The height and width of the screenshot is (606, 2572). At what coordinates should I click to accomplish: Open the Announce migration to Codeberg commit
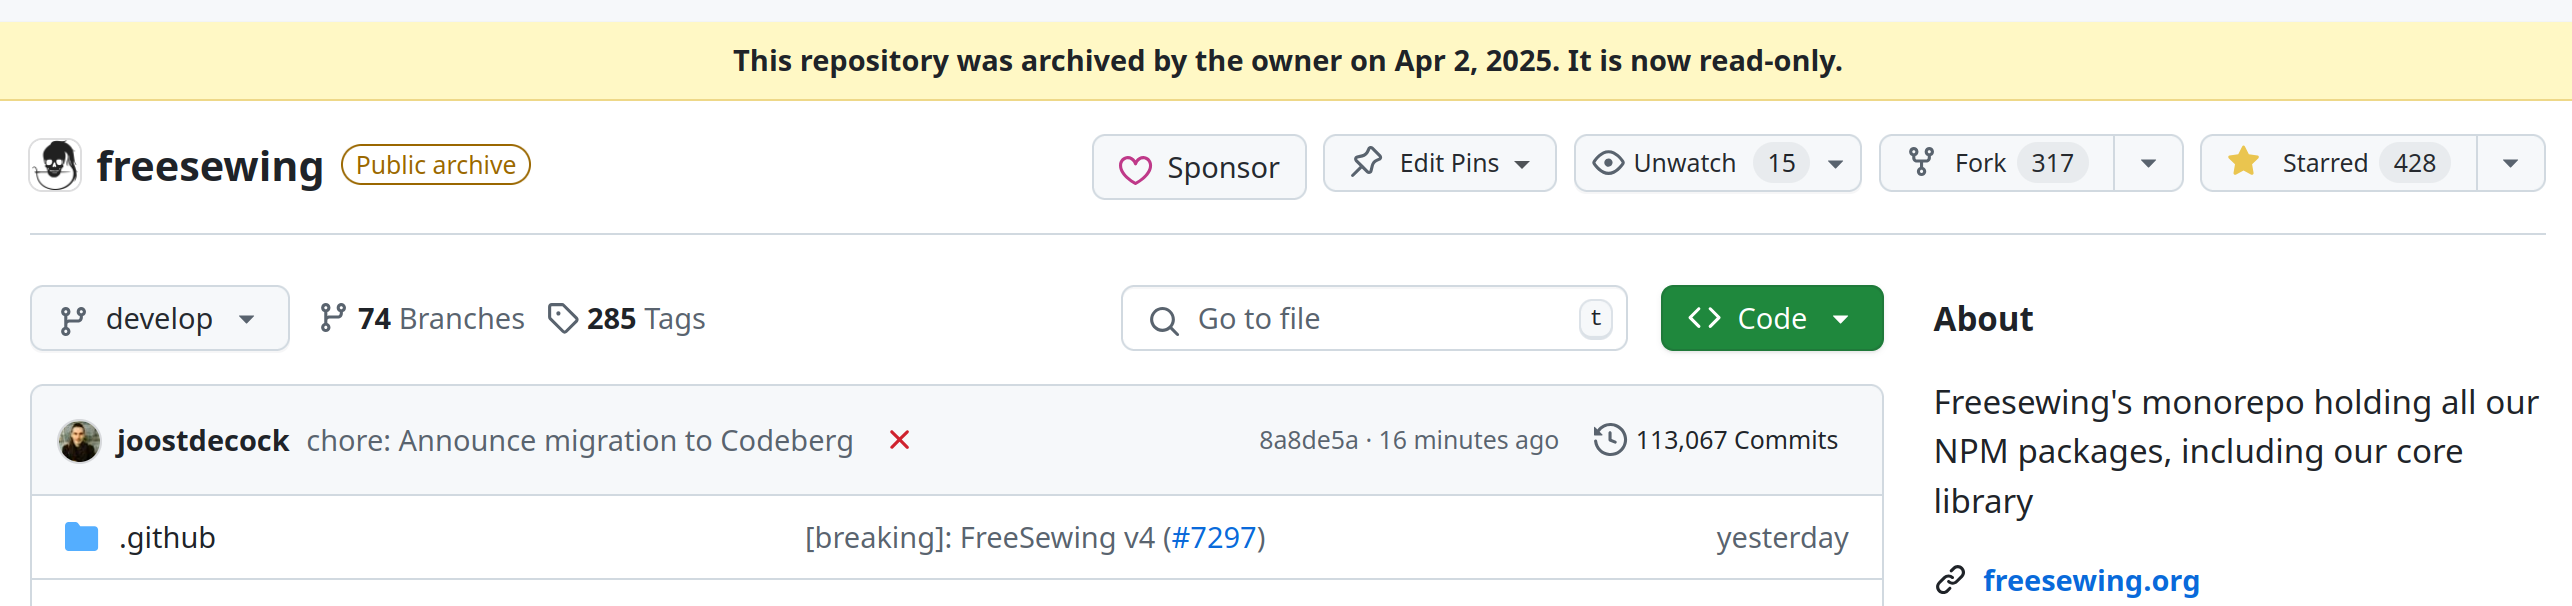[580, 440]
